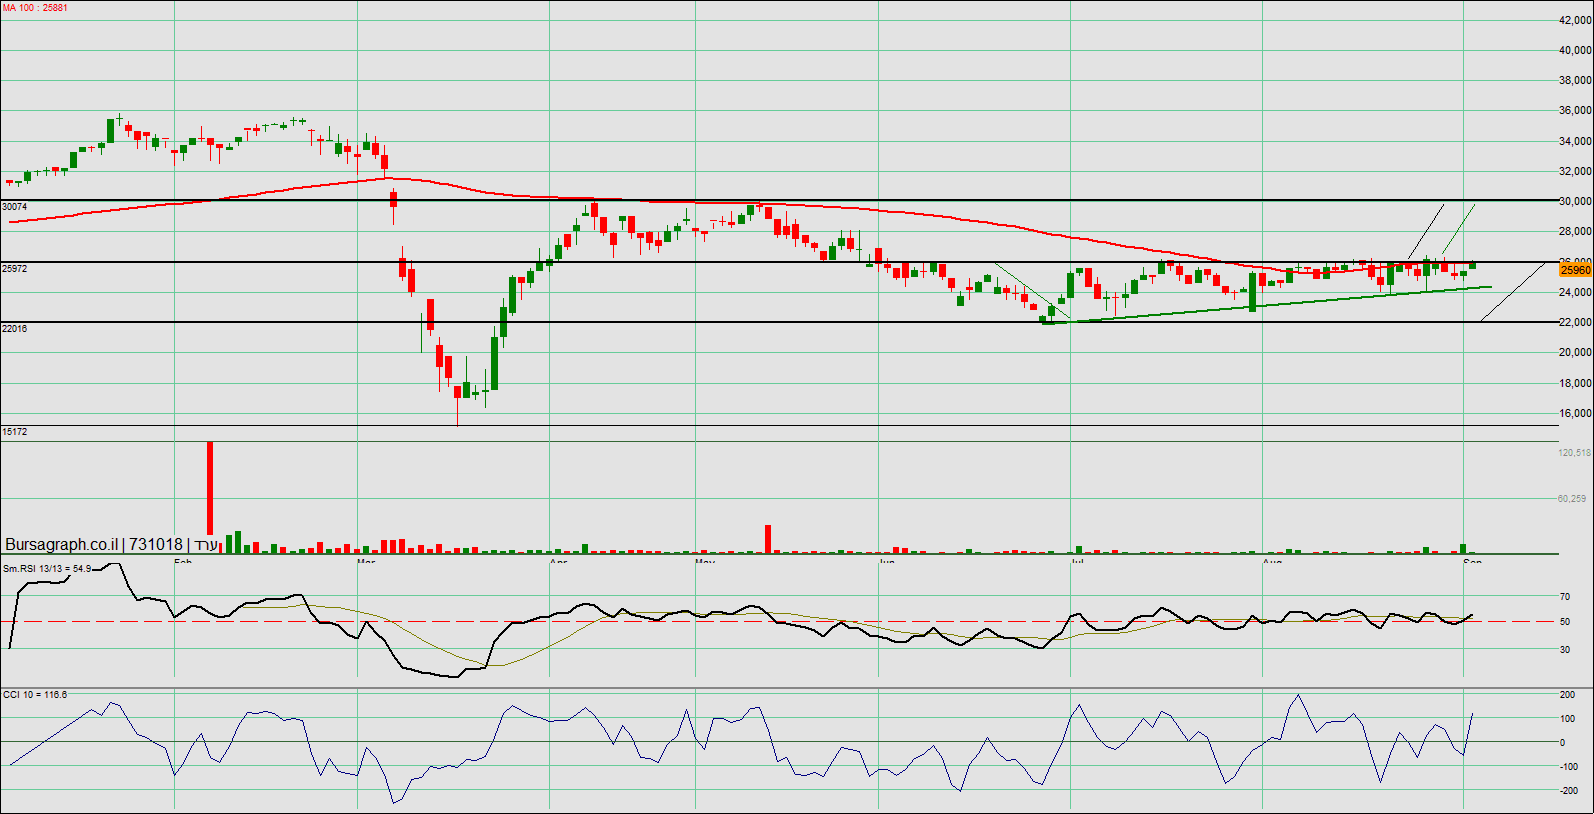Click the 16,000 price axis label
Screen dimensions: 1594x814
pos(1575,414)
